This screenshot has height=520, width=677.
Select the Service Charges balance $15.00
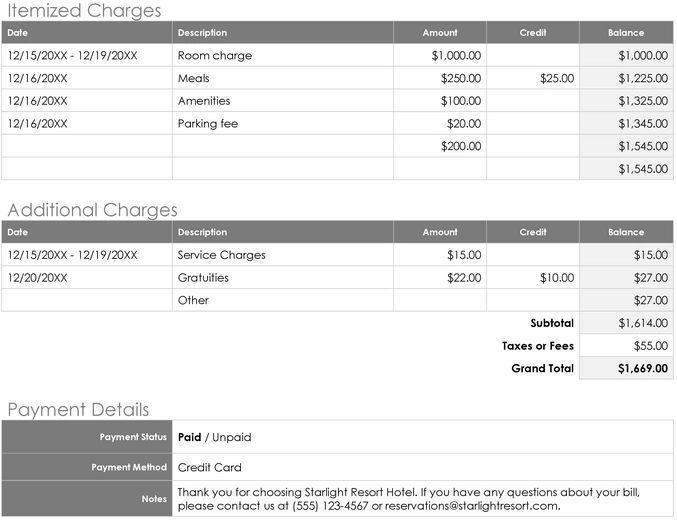(x=651, y=255)
